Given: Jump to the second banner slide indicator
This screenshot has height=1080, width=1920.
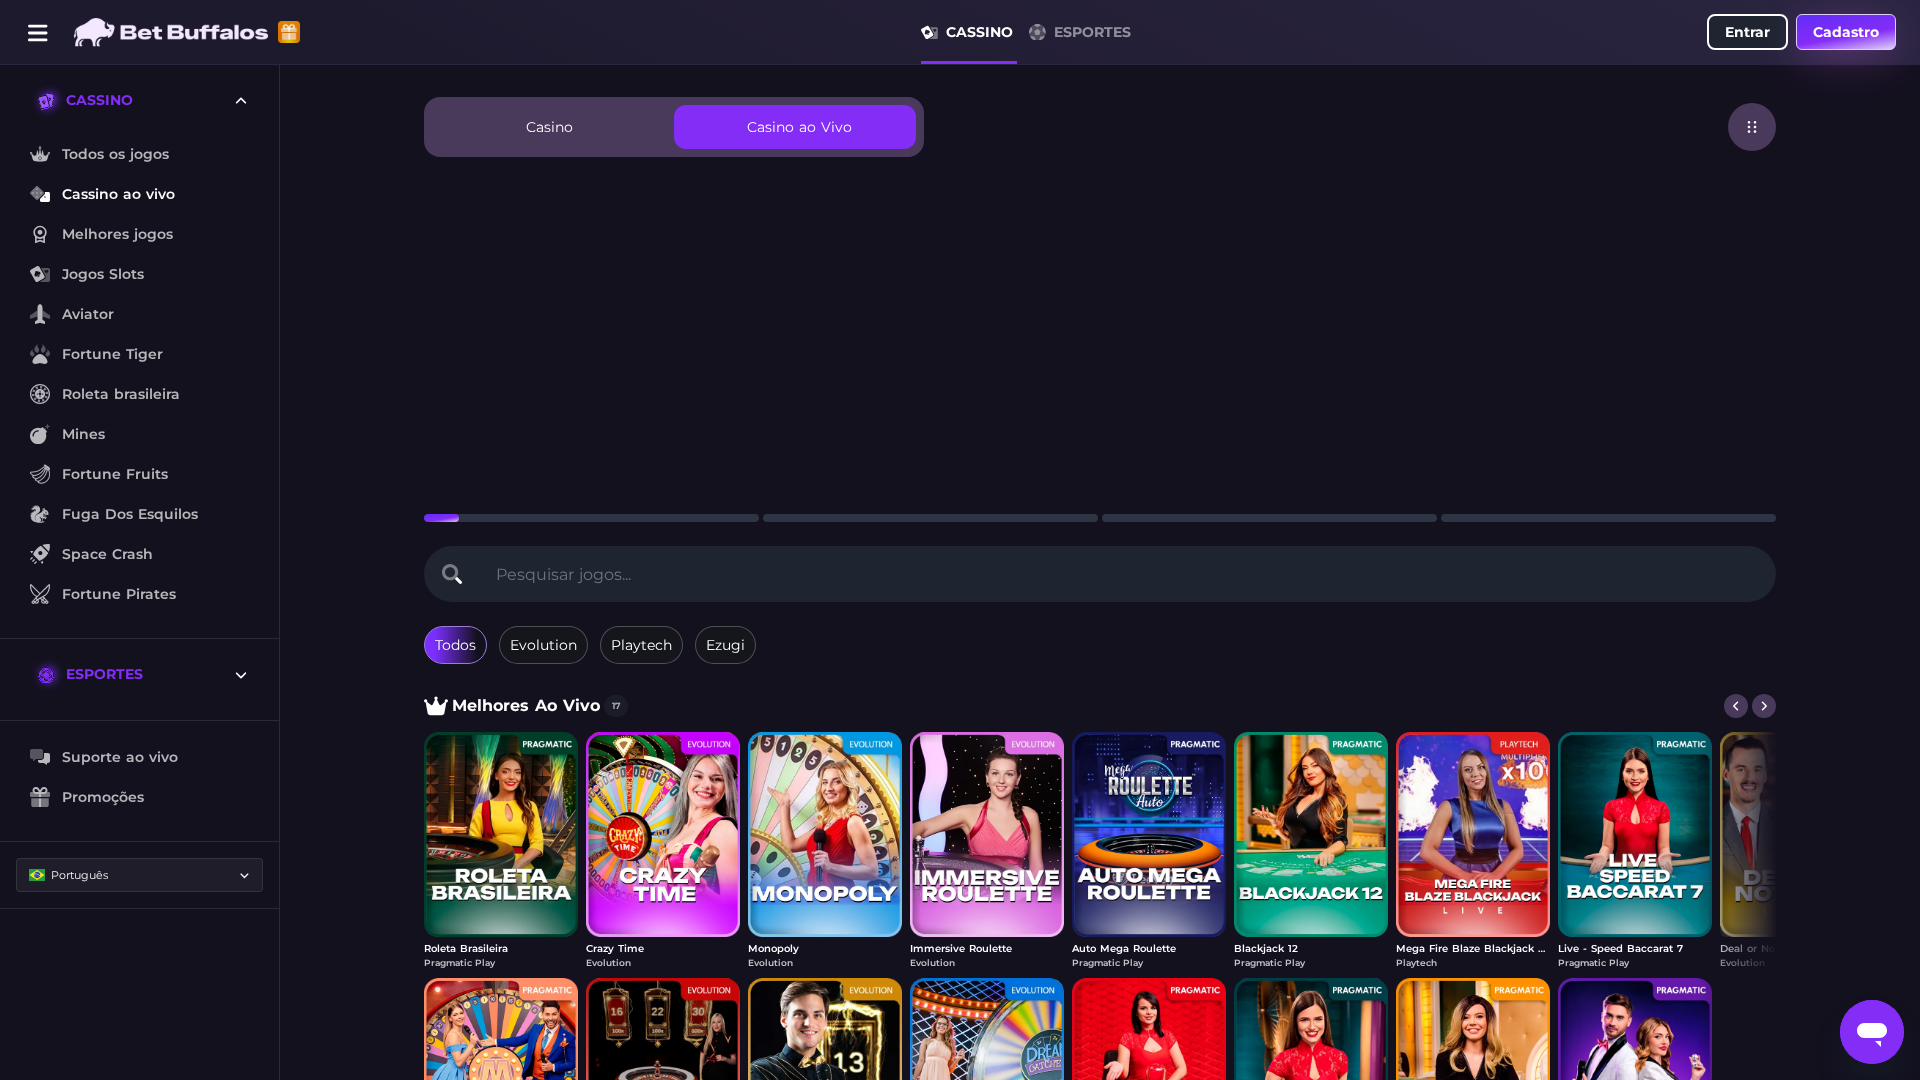Looking at the screenshot, I should pyautogui.click(x=930, y=518).
